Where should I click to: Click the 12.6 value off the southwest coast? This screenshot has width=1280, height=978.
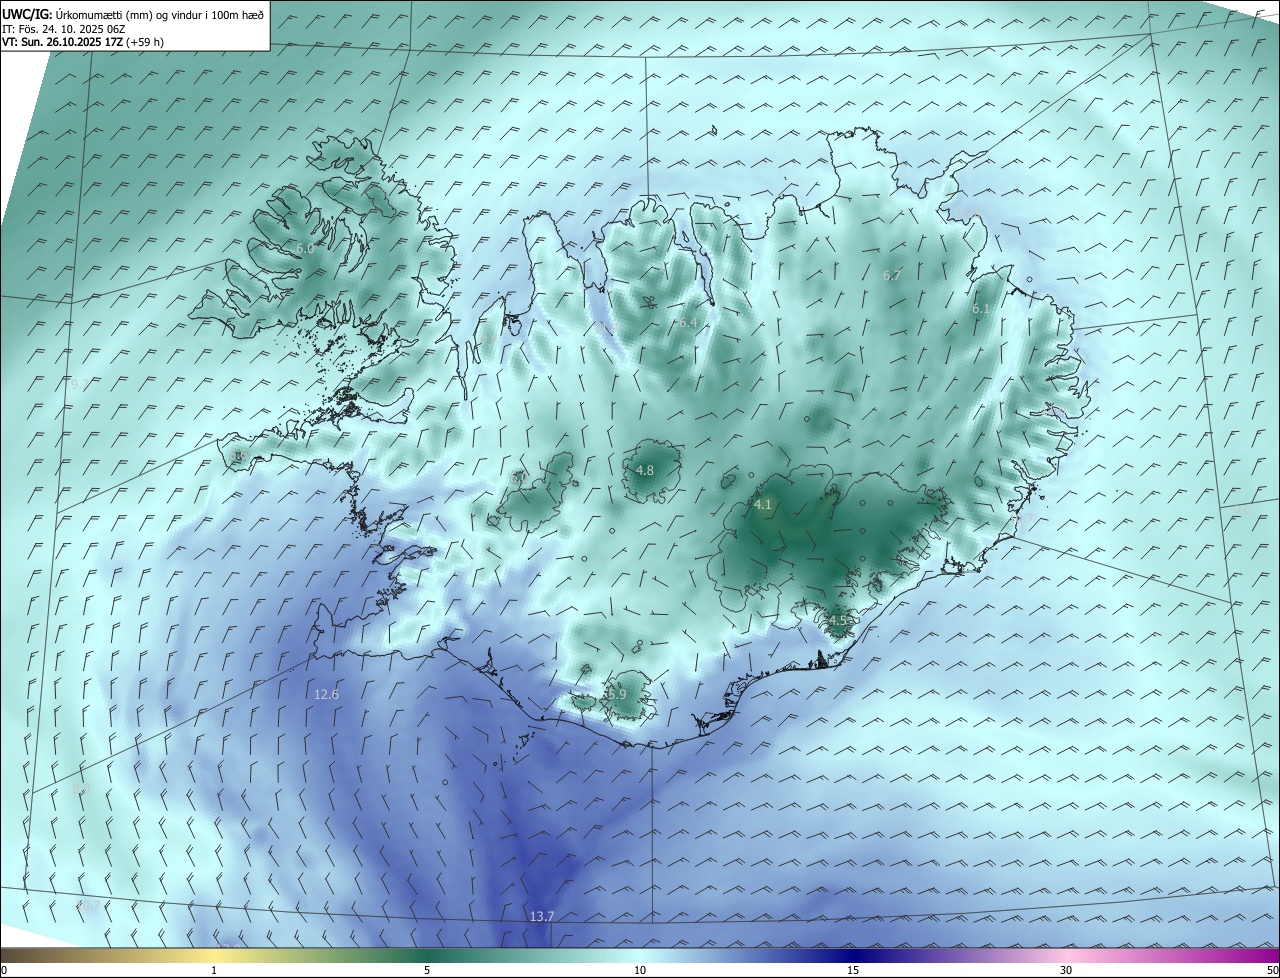326,694
